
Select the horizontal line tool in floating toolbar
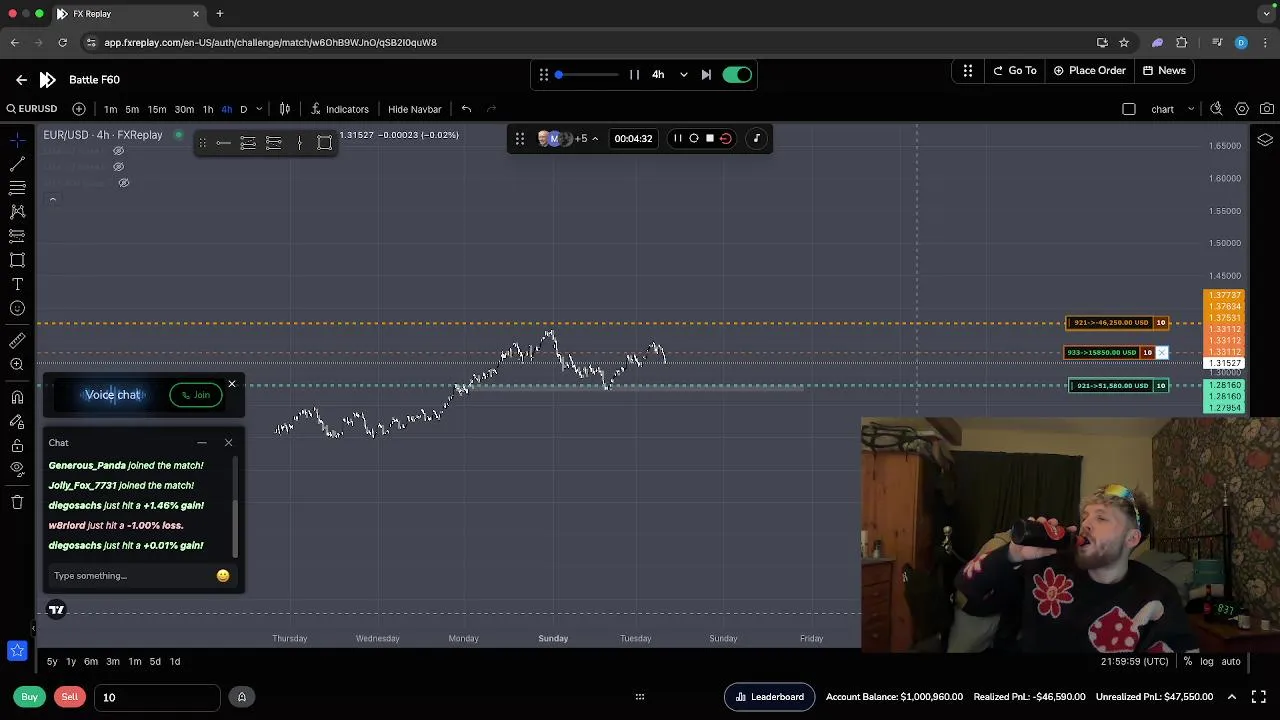[223, 143]
